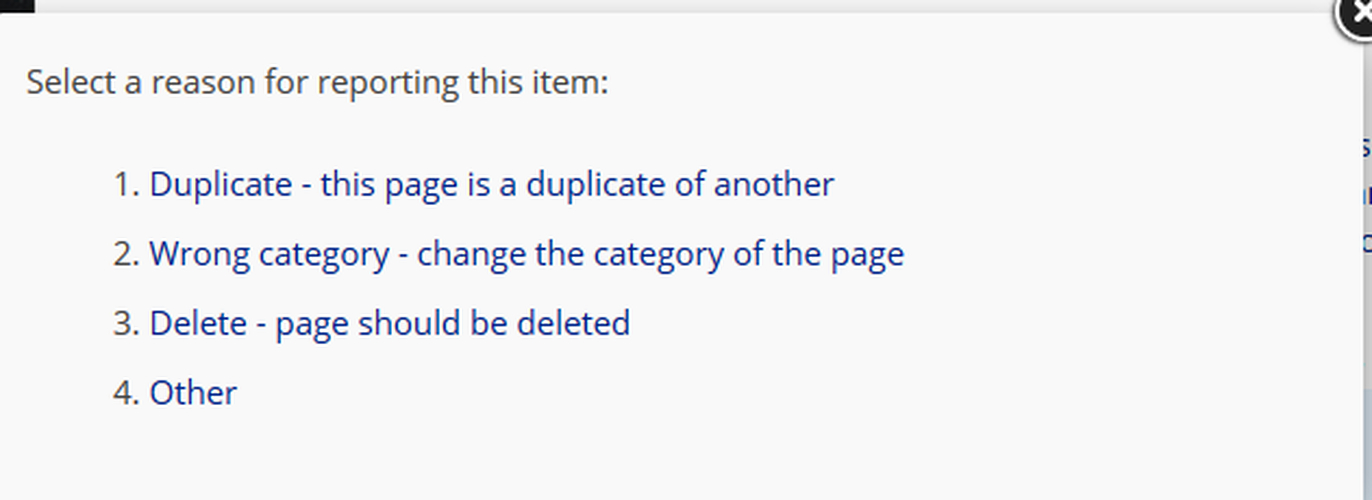The height and width of the screenshot is (500, 1372).
Task: Close the report reason dialog
Action: click(x=1357, y=17)
